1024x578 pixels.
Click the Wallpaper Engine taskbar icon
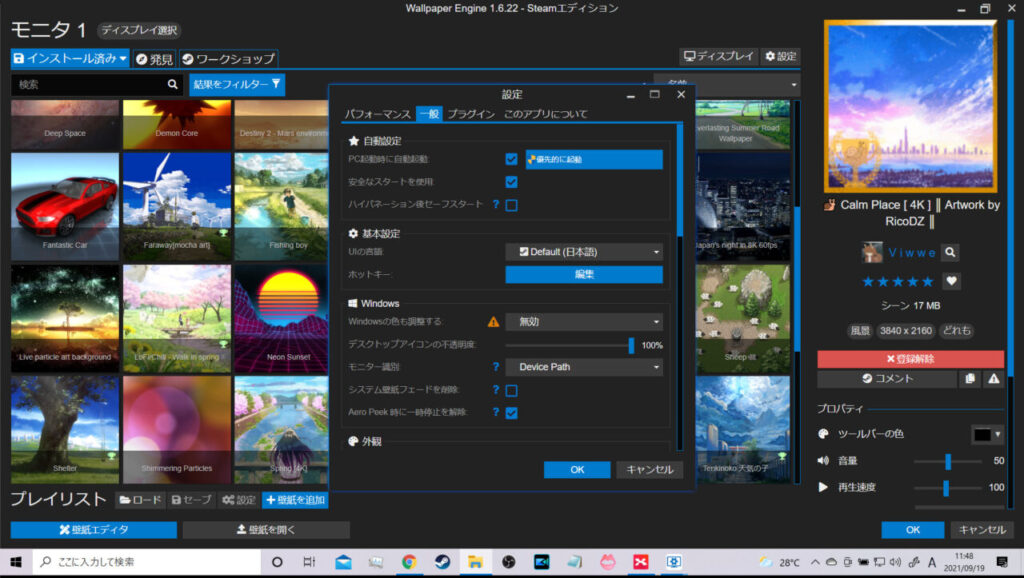tap(674, 562)
